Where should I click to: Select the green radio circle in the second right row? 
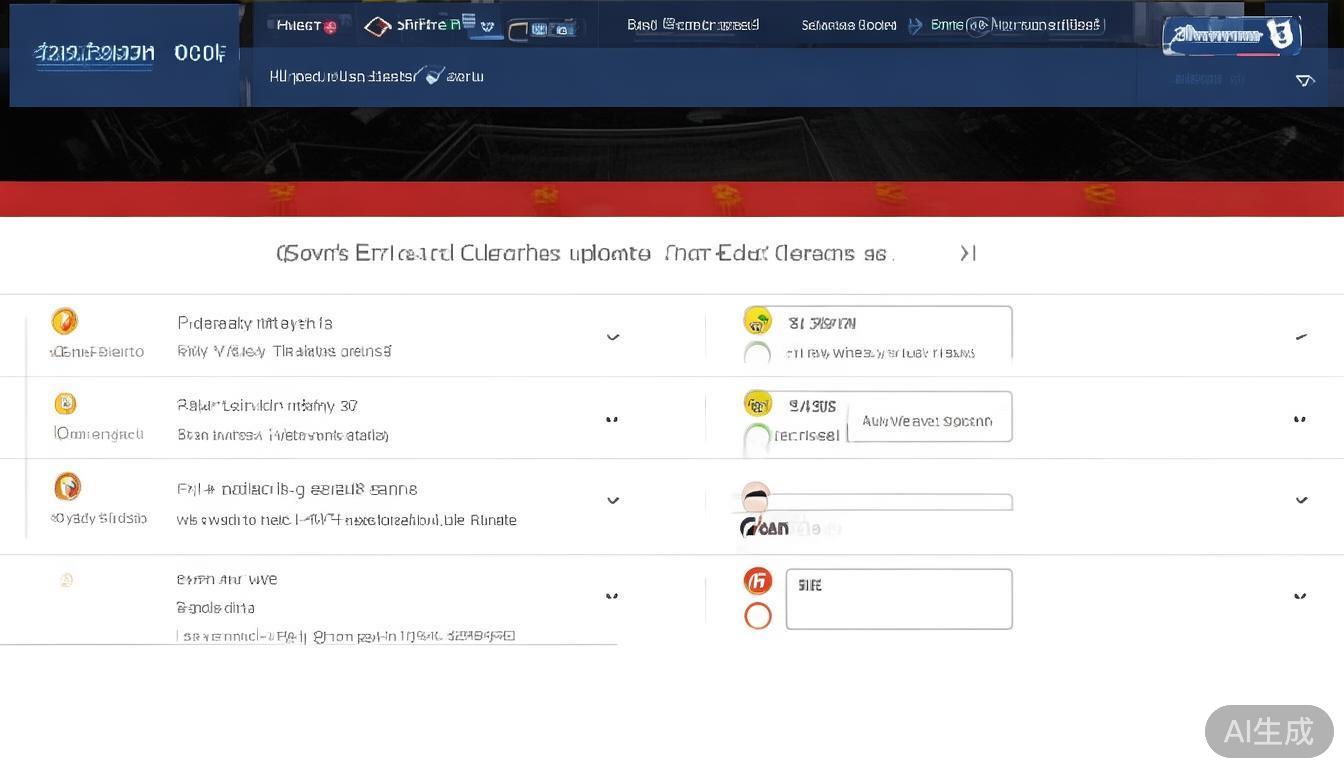pyautogui.click(x=758, y=437)
